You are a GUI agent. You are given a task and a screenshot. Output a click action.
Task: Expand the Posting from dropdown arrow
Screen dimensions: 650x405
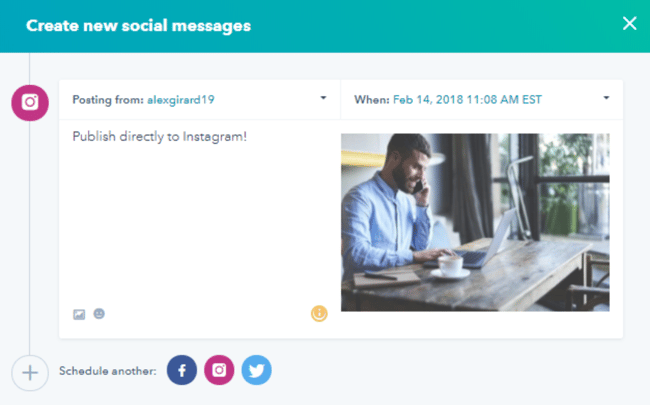[323, 99]
